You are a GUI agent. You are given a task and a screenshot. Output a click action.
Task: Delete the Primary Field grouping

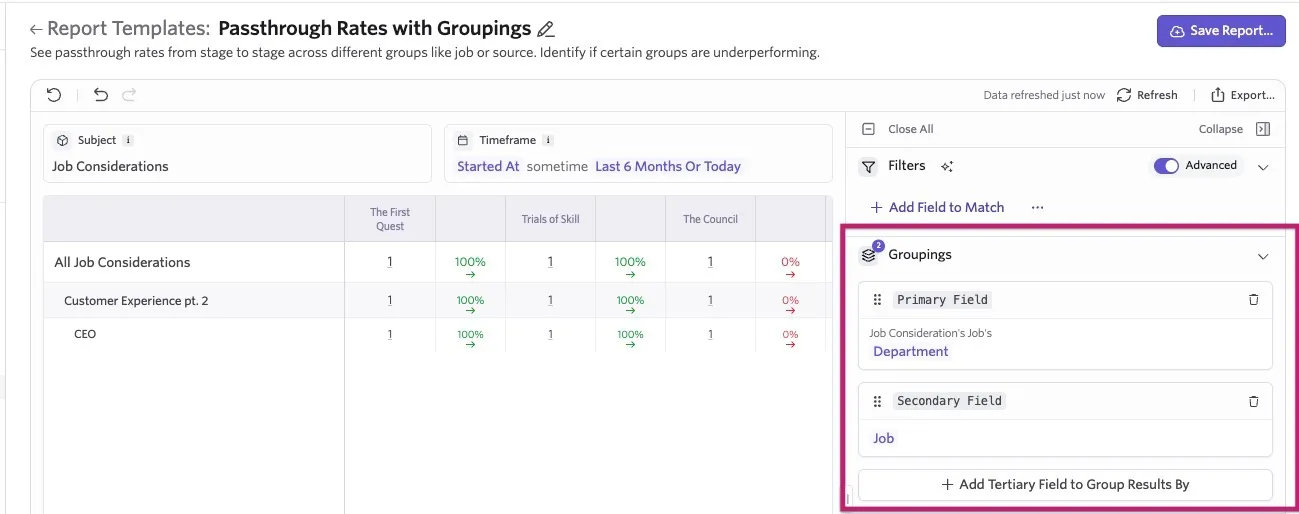1253,300
